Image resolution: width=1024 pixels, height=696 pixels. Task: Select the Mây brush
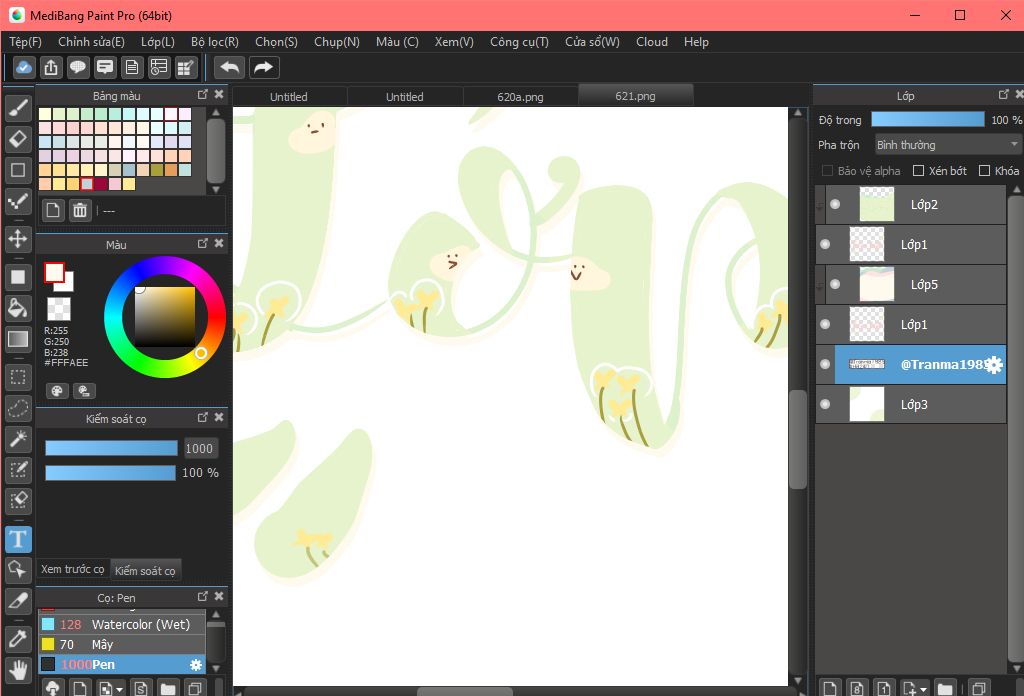(x=122, y=644)
